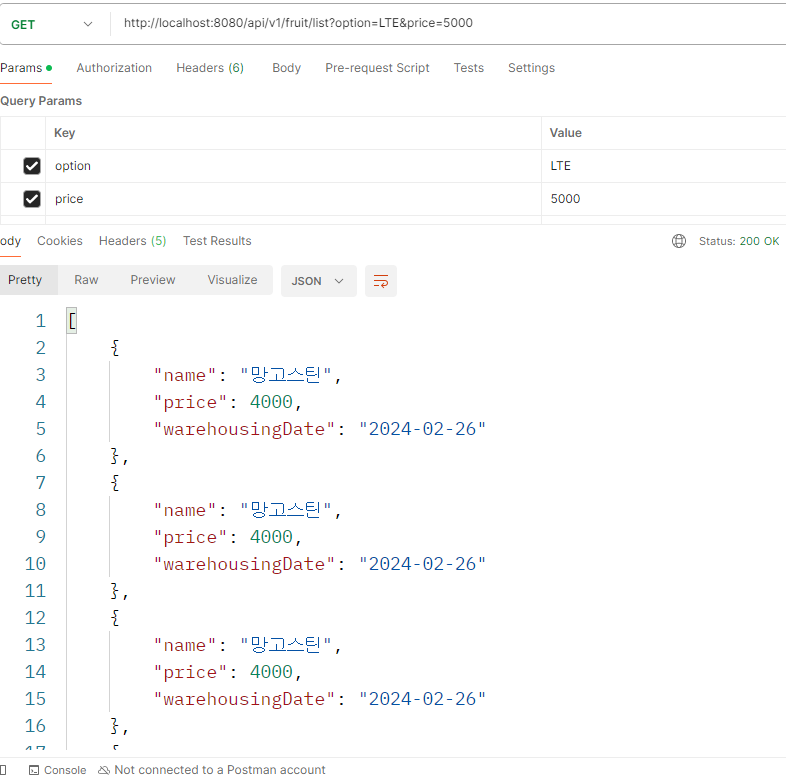Click the Query Params heading
786x775 pixels.
coord(41,101)
